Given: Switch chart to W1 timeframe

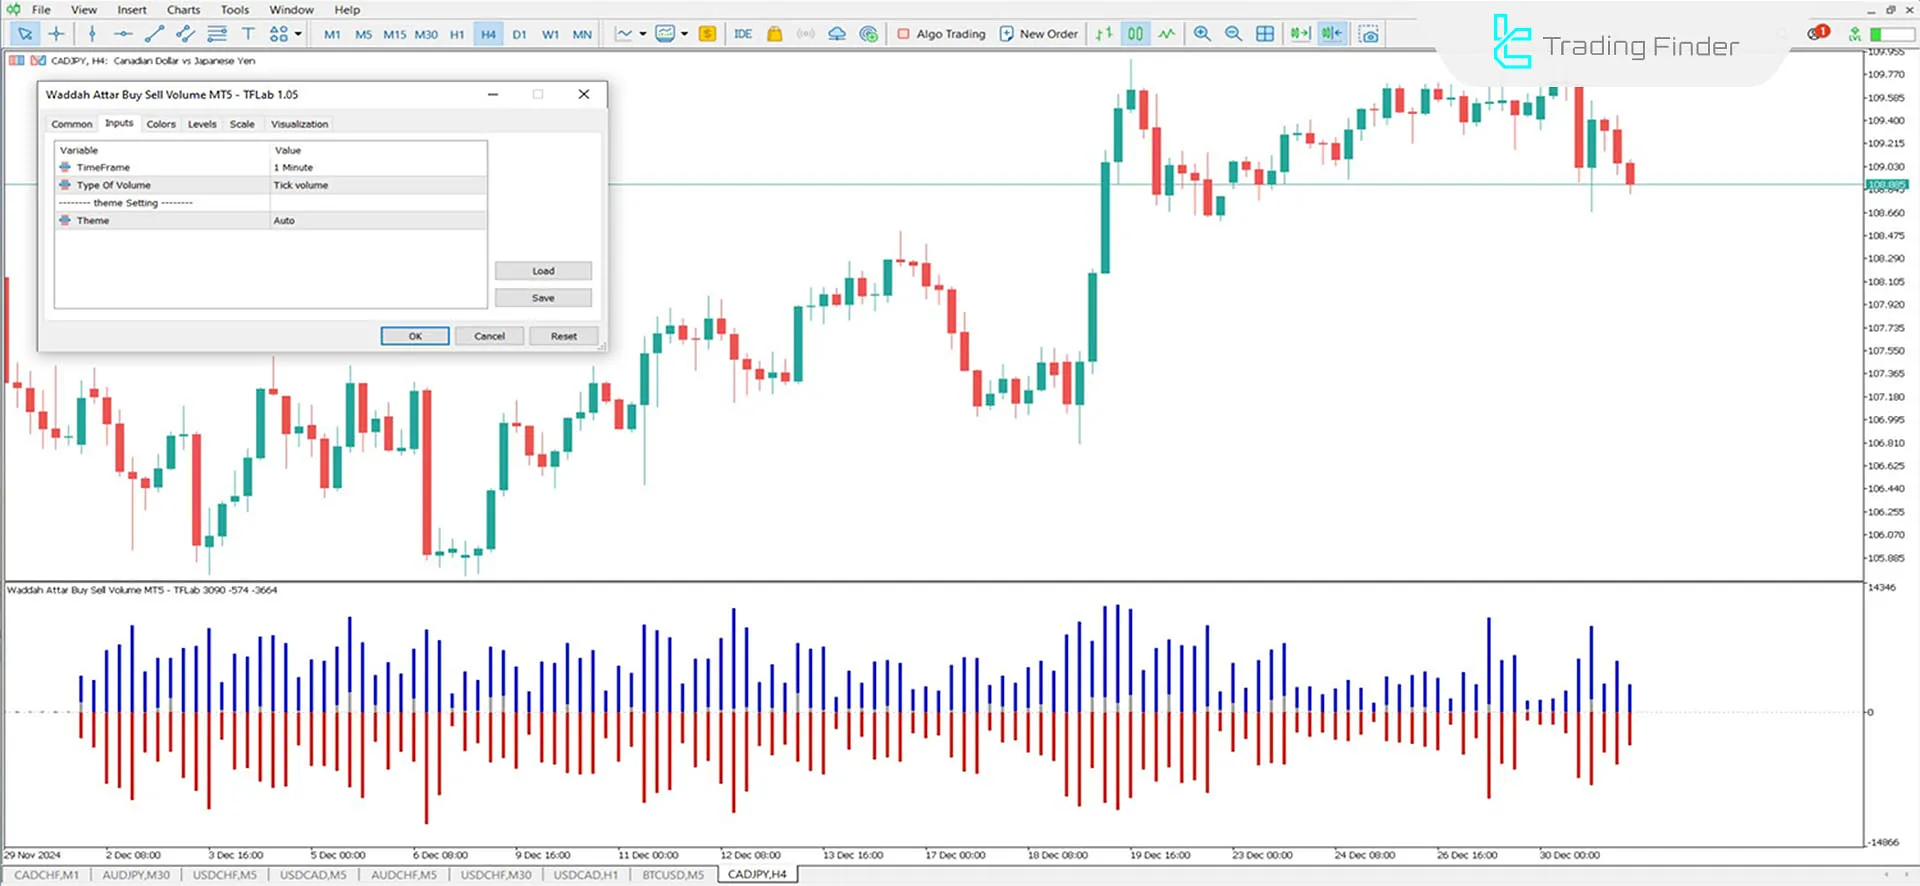Looking at the screenshot, I should point(550,34).
